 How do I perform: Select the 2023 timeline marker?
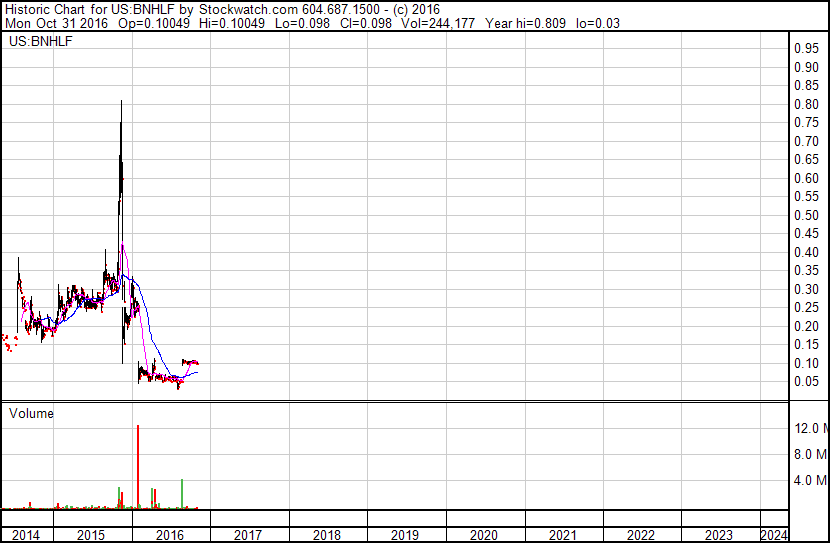[x=719, y=535]
